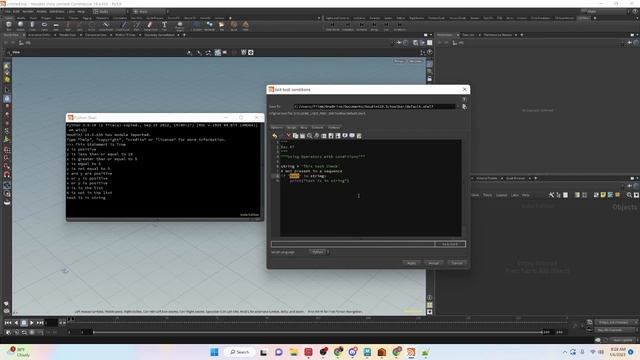Open file chooser beside Save To field
Image resolution: width=640 pixels, height=360 pixels.
464,107
